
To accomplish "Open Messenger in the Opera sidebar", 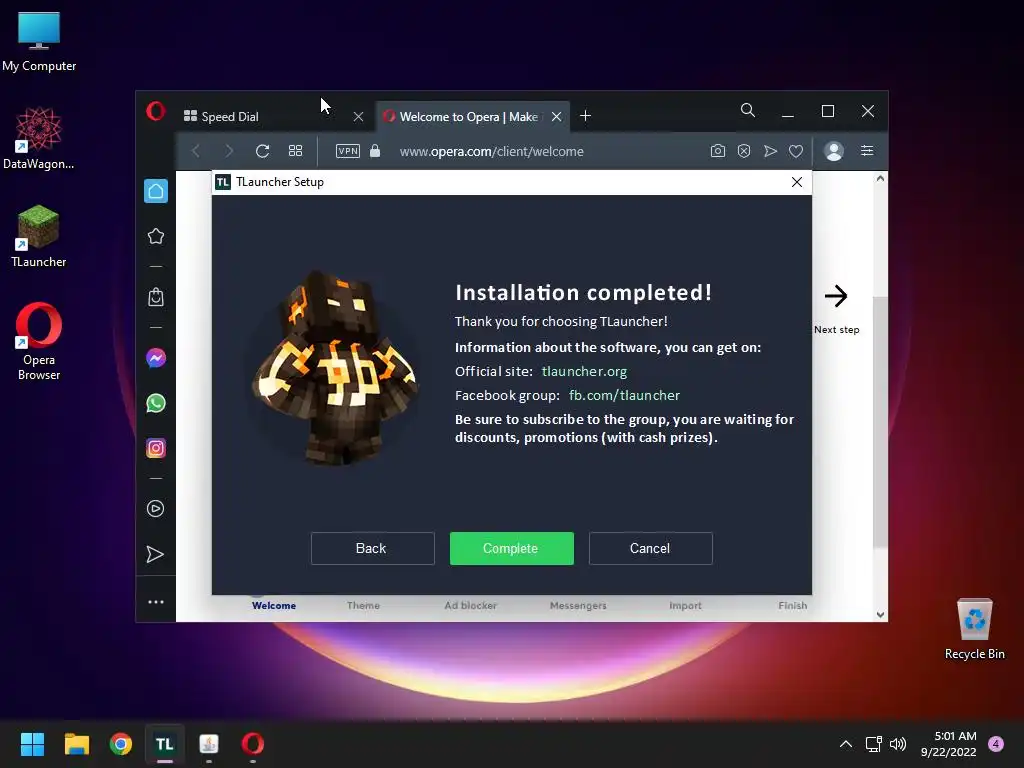I will click(155, 358).
